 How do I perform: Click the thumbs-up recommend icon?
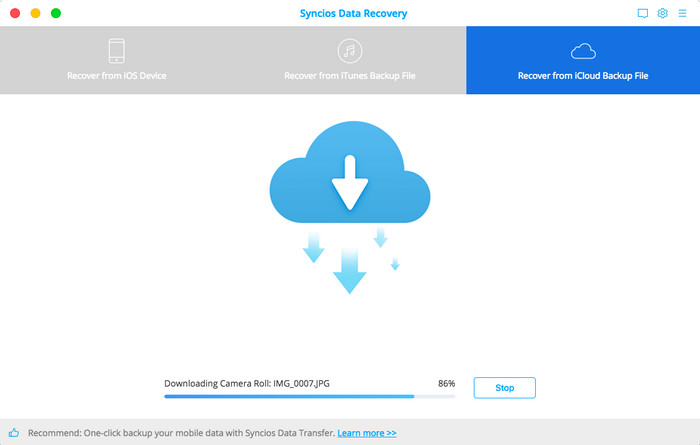(x=14, y=433)
